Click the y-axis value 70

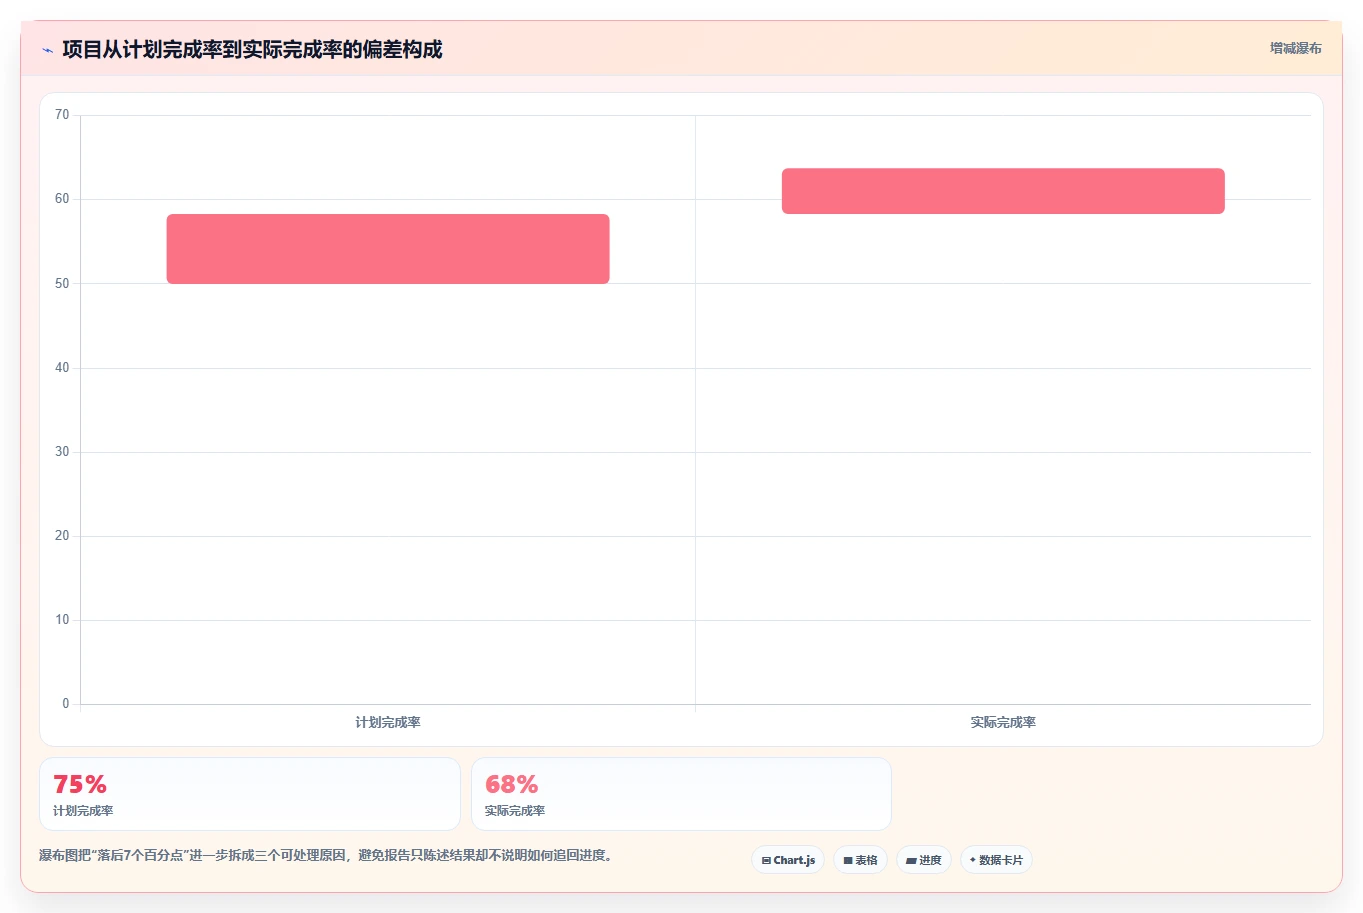[62, 115]
